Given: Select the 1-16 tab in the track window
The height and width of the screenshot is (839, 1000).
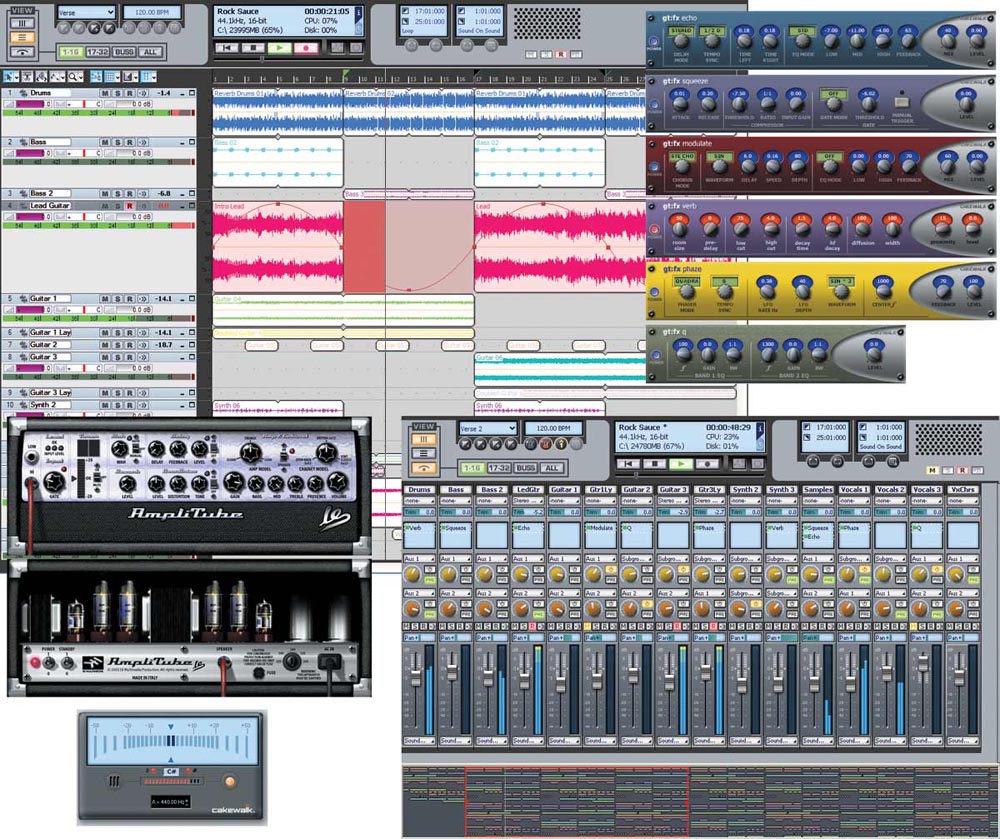Looking at the screenshot, I should coord(70,52).
